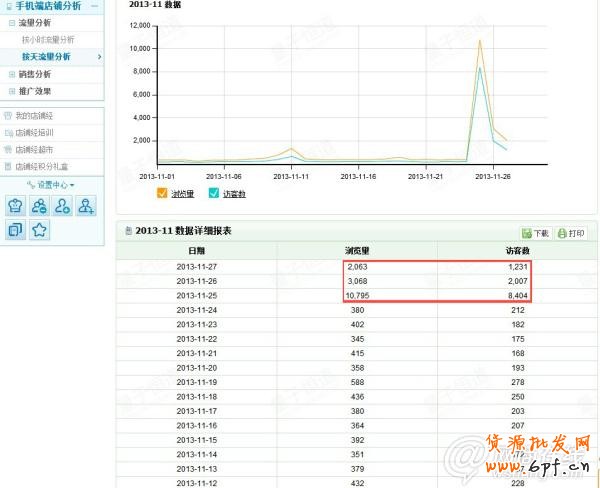Toggle the 访客数 teal series checkbox
The height and width of the screenshot is (488, 600).
[214, 193]
